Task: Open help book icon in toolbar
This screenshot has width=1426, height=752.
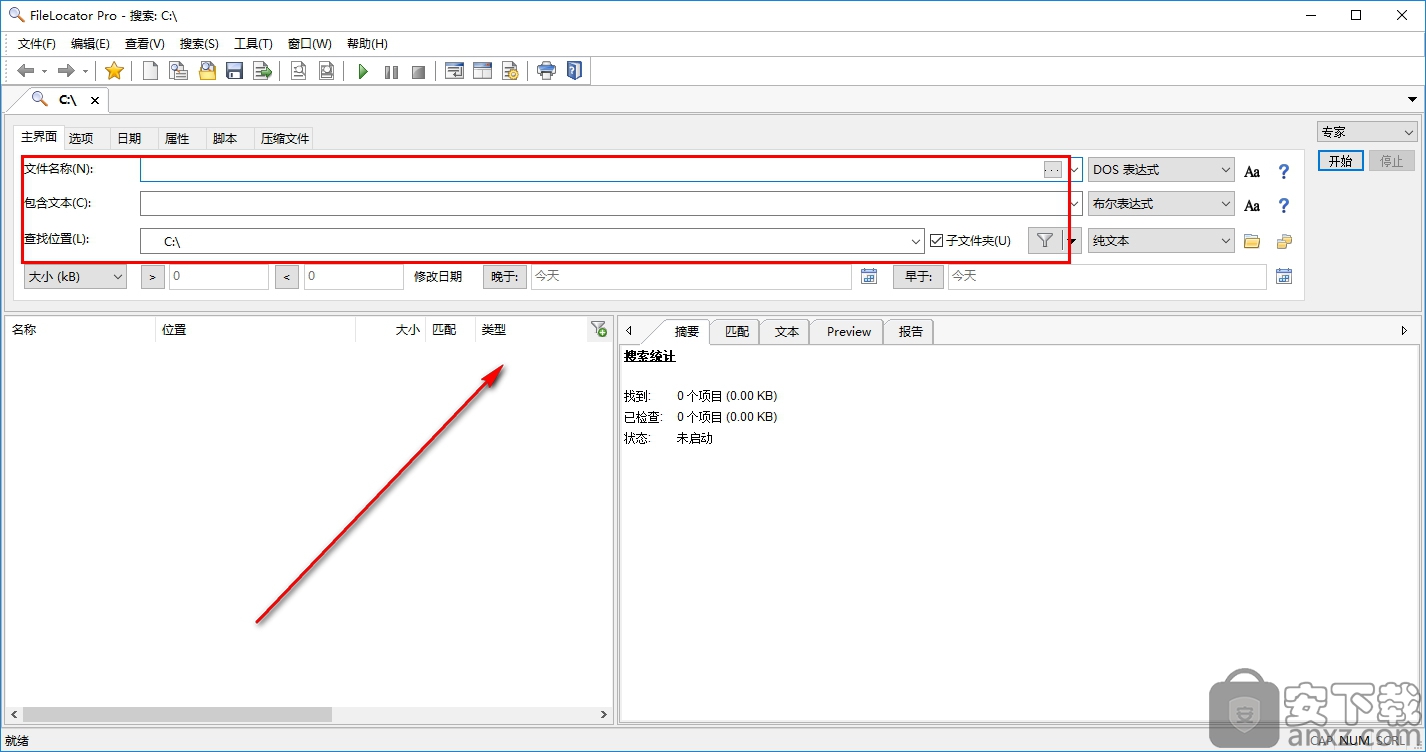Action: (x=574, y=71)
